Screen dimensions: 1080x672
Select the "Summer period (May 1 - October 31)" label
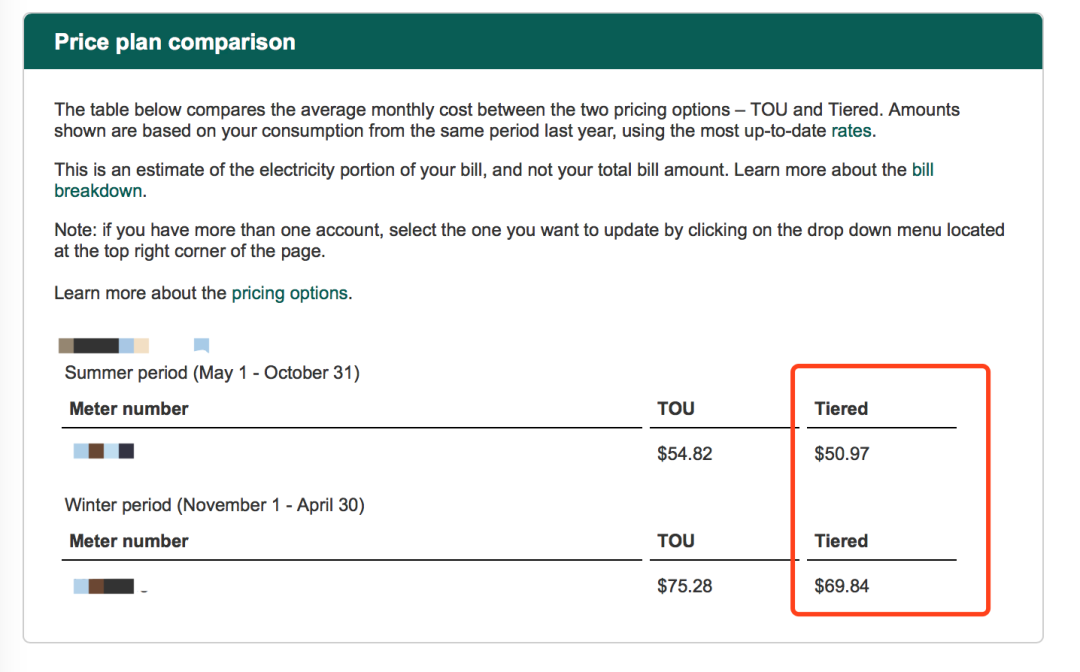212,373
